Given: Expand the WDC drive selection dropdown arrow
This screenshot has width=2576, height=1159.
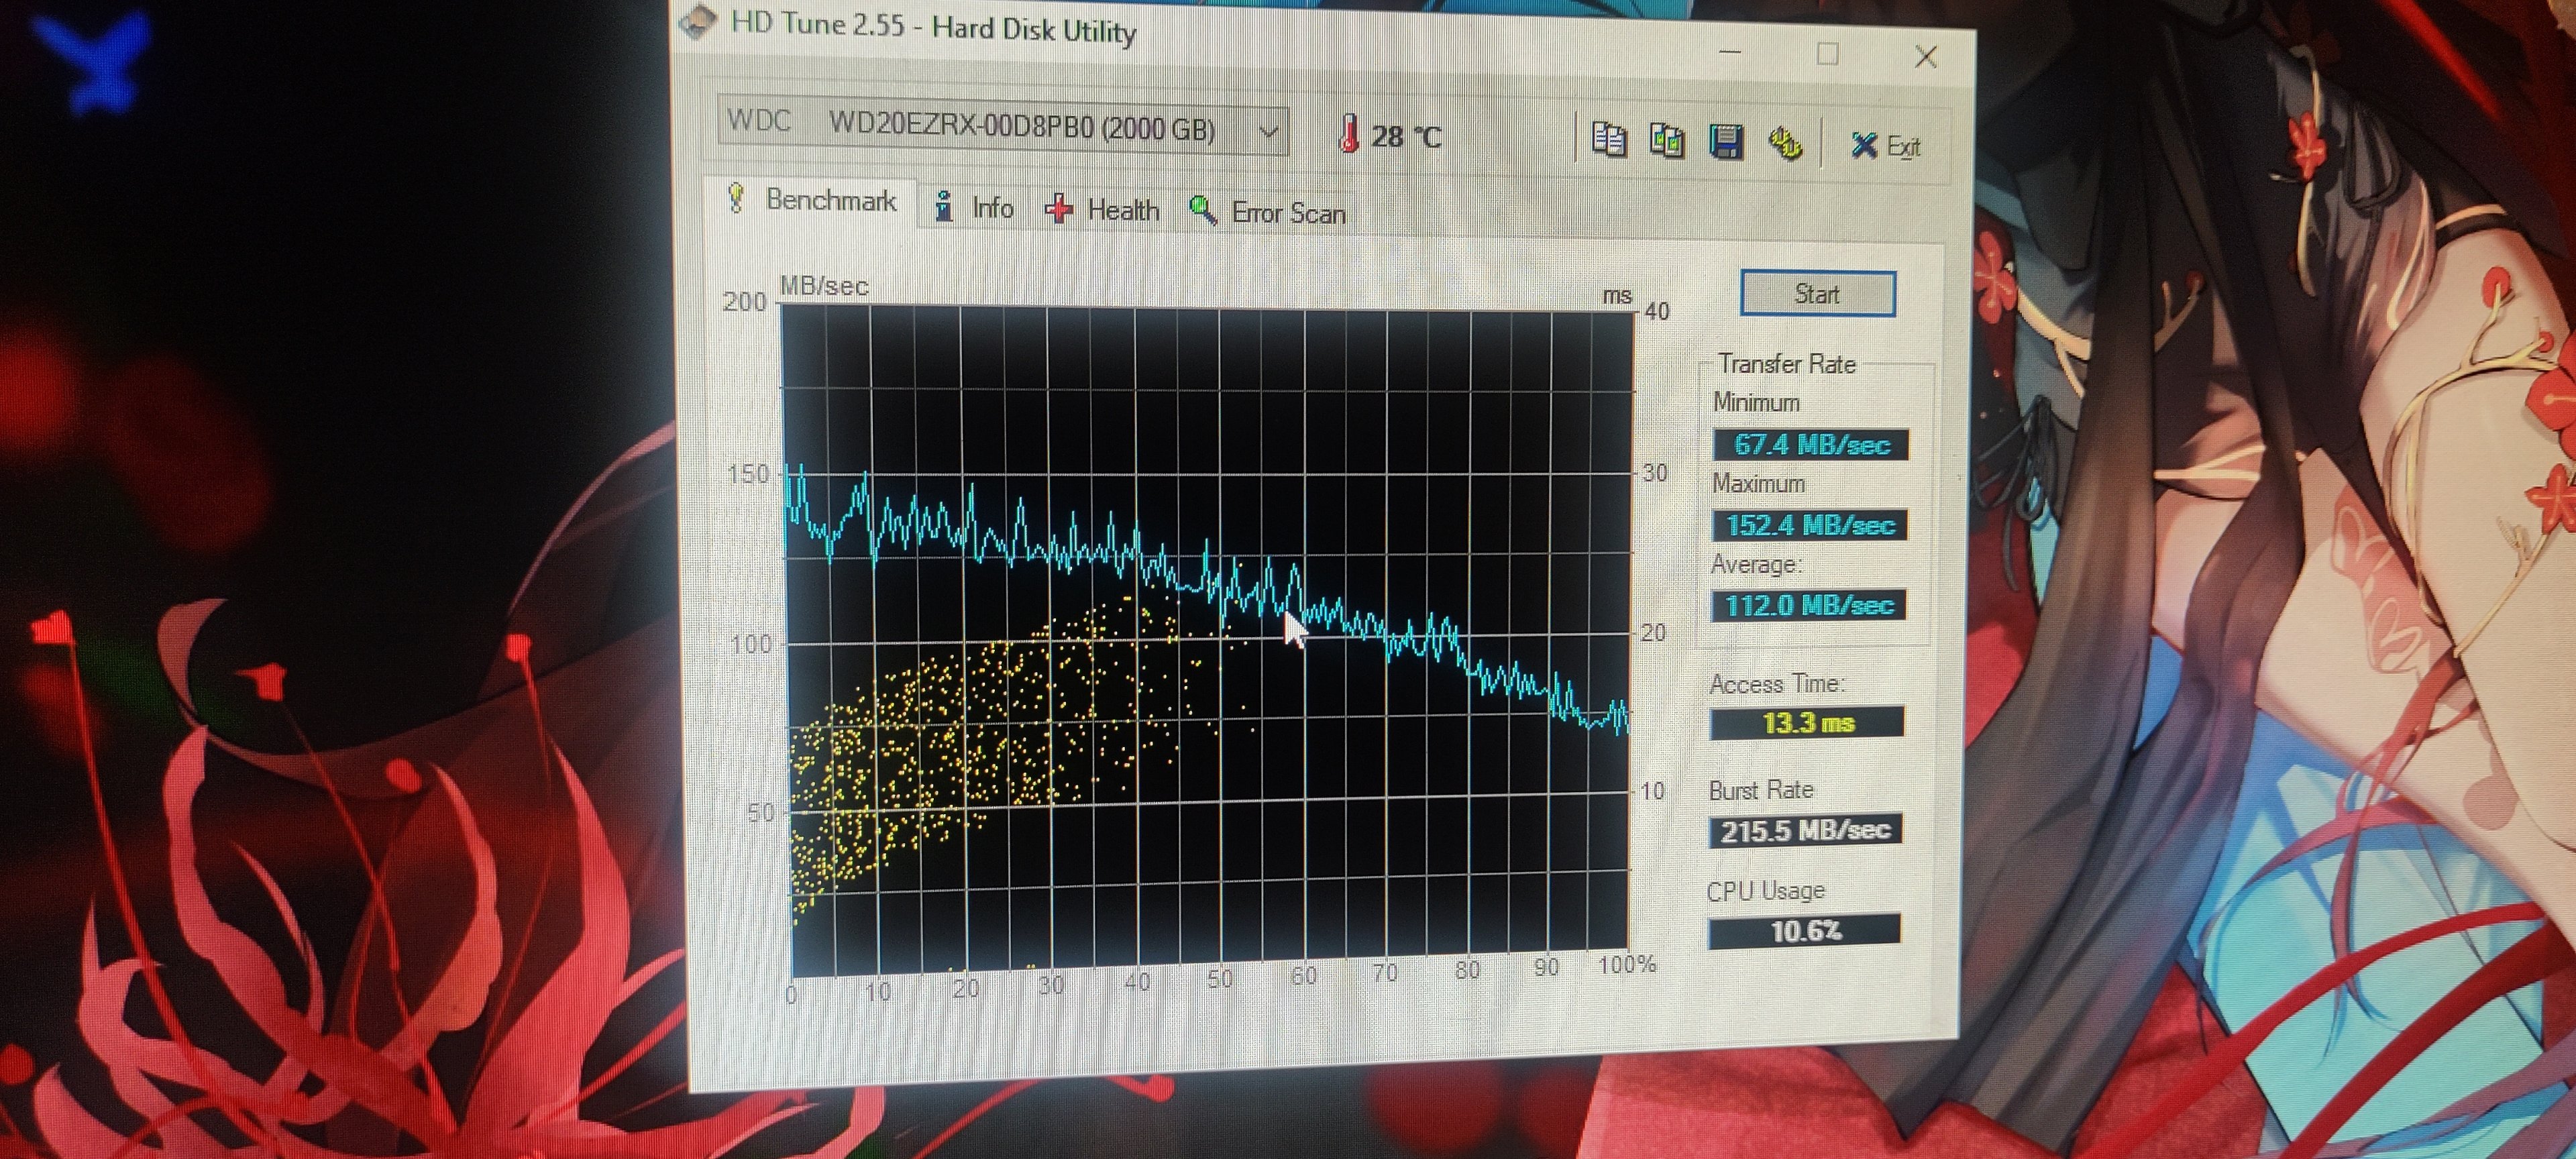Looking at the screenshot, I should (1268, 131).
